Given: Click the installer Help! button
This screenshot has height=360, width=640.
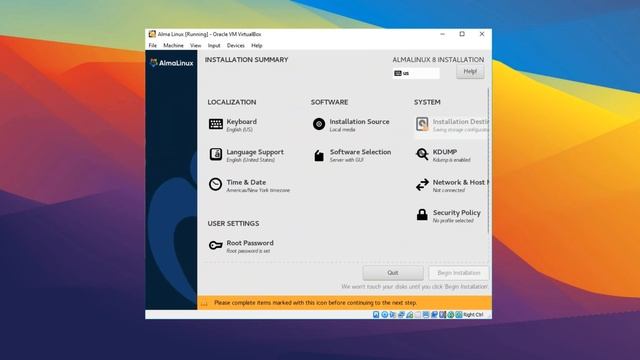Looking at the screenshot, I should coord(470,72).
